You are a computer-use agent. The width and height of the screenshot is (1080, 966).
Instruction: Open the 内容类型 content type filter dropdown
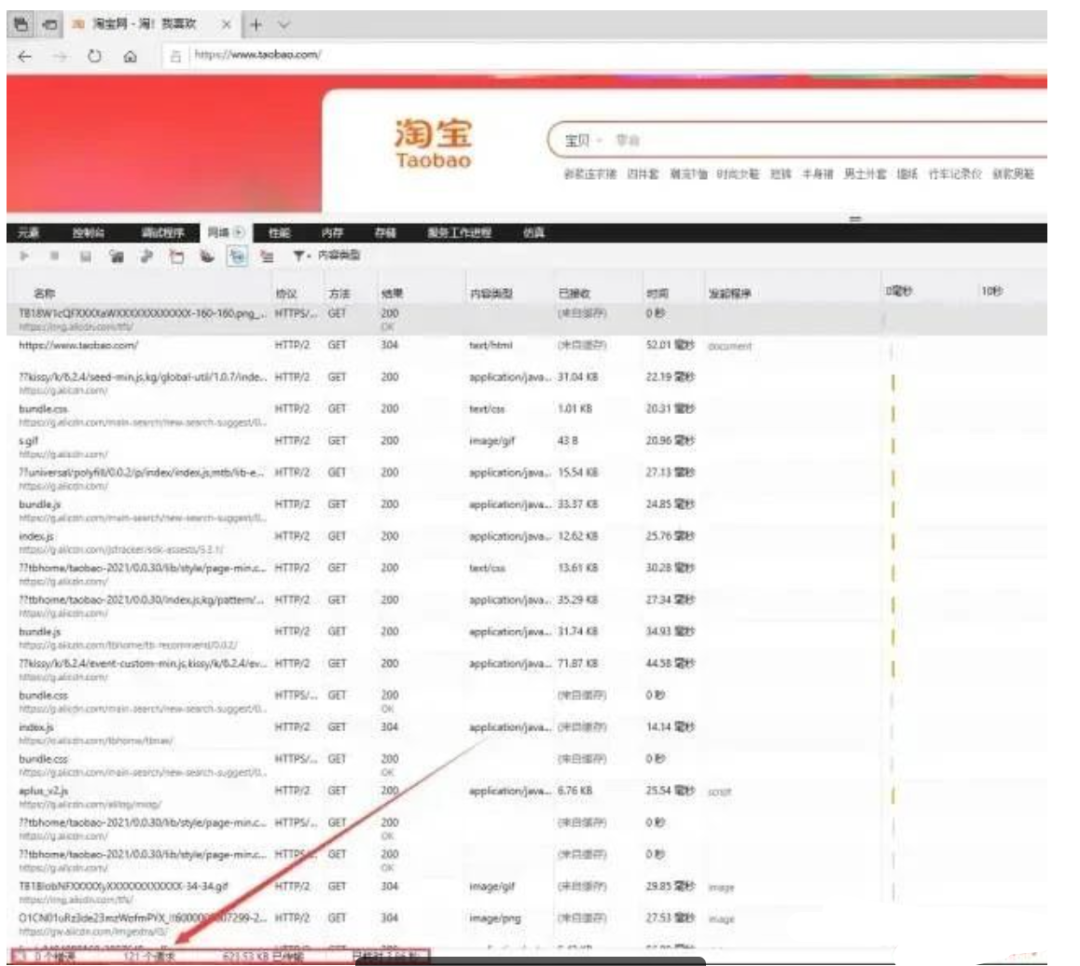(x=326, y=256)
